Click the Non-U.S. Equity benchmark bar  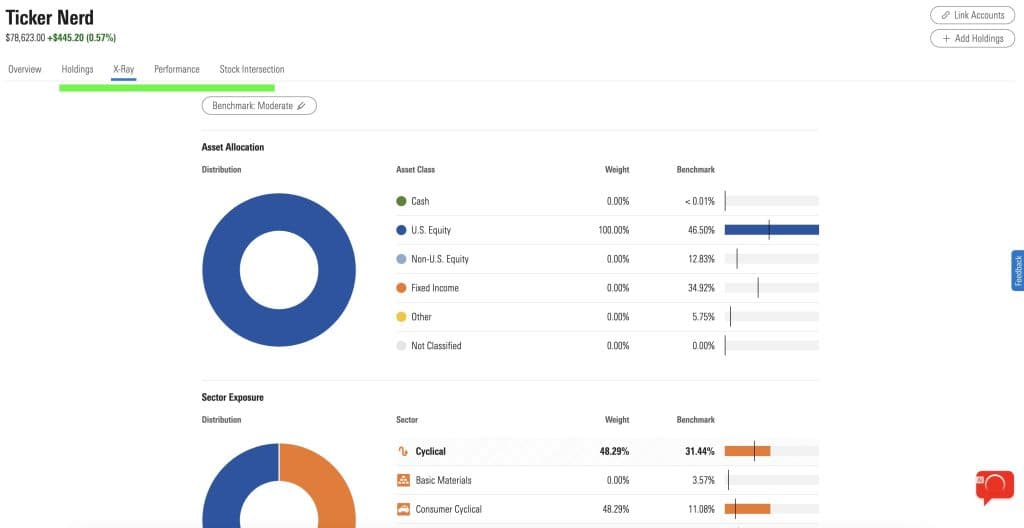coord(771,259)
